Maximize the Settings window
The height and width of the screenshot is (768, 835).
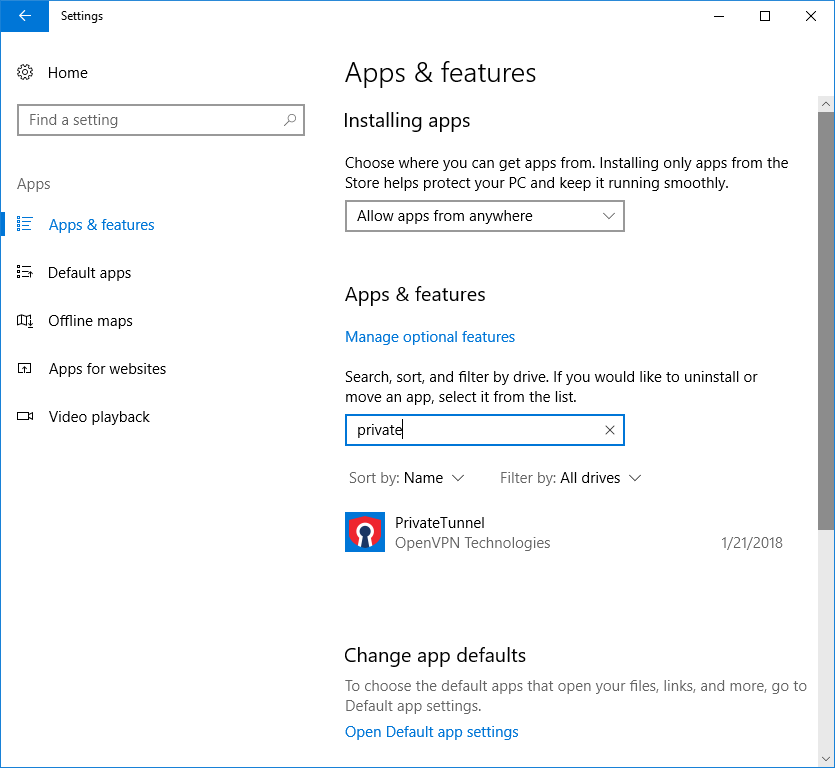click(x=765, y=16)
